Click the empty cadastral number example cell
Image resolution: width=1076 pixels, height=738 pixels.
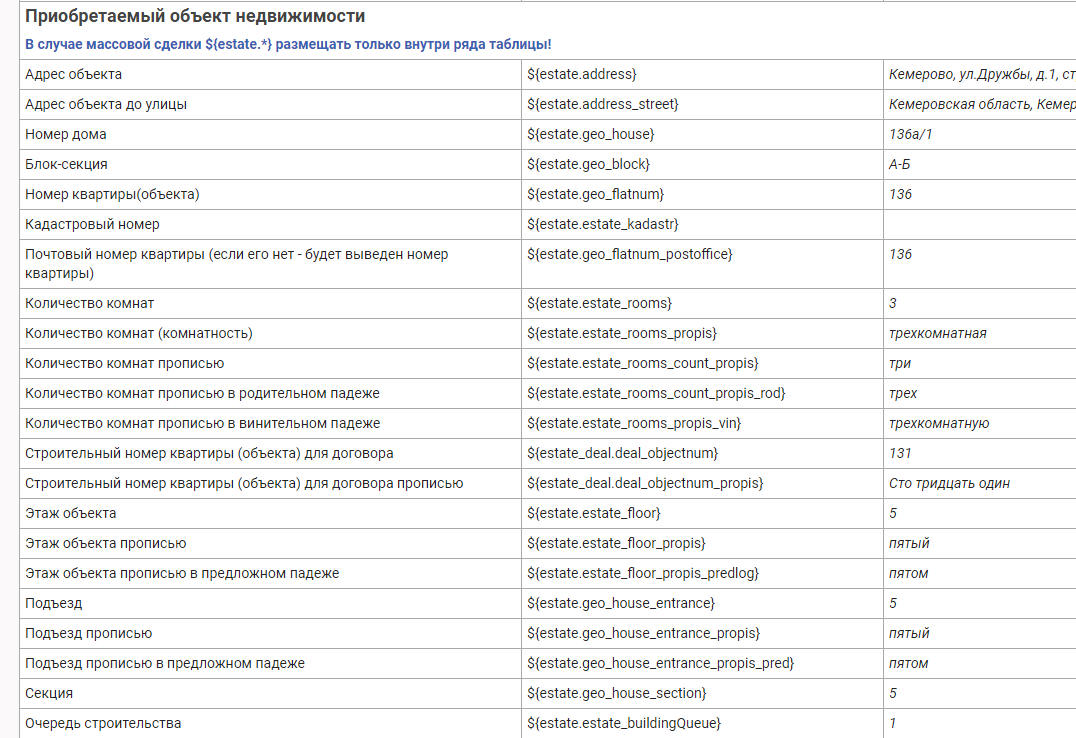[x=978, y=224]
